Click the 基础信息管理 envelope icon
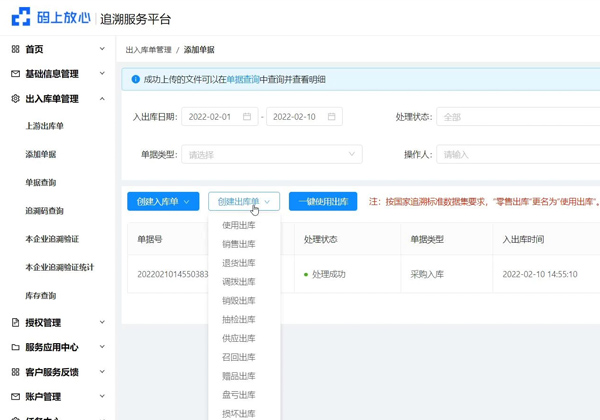This screenshot has height=420, width=600. (15, 74)
